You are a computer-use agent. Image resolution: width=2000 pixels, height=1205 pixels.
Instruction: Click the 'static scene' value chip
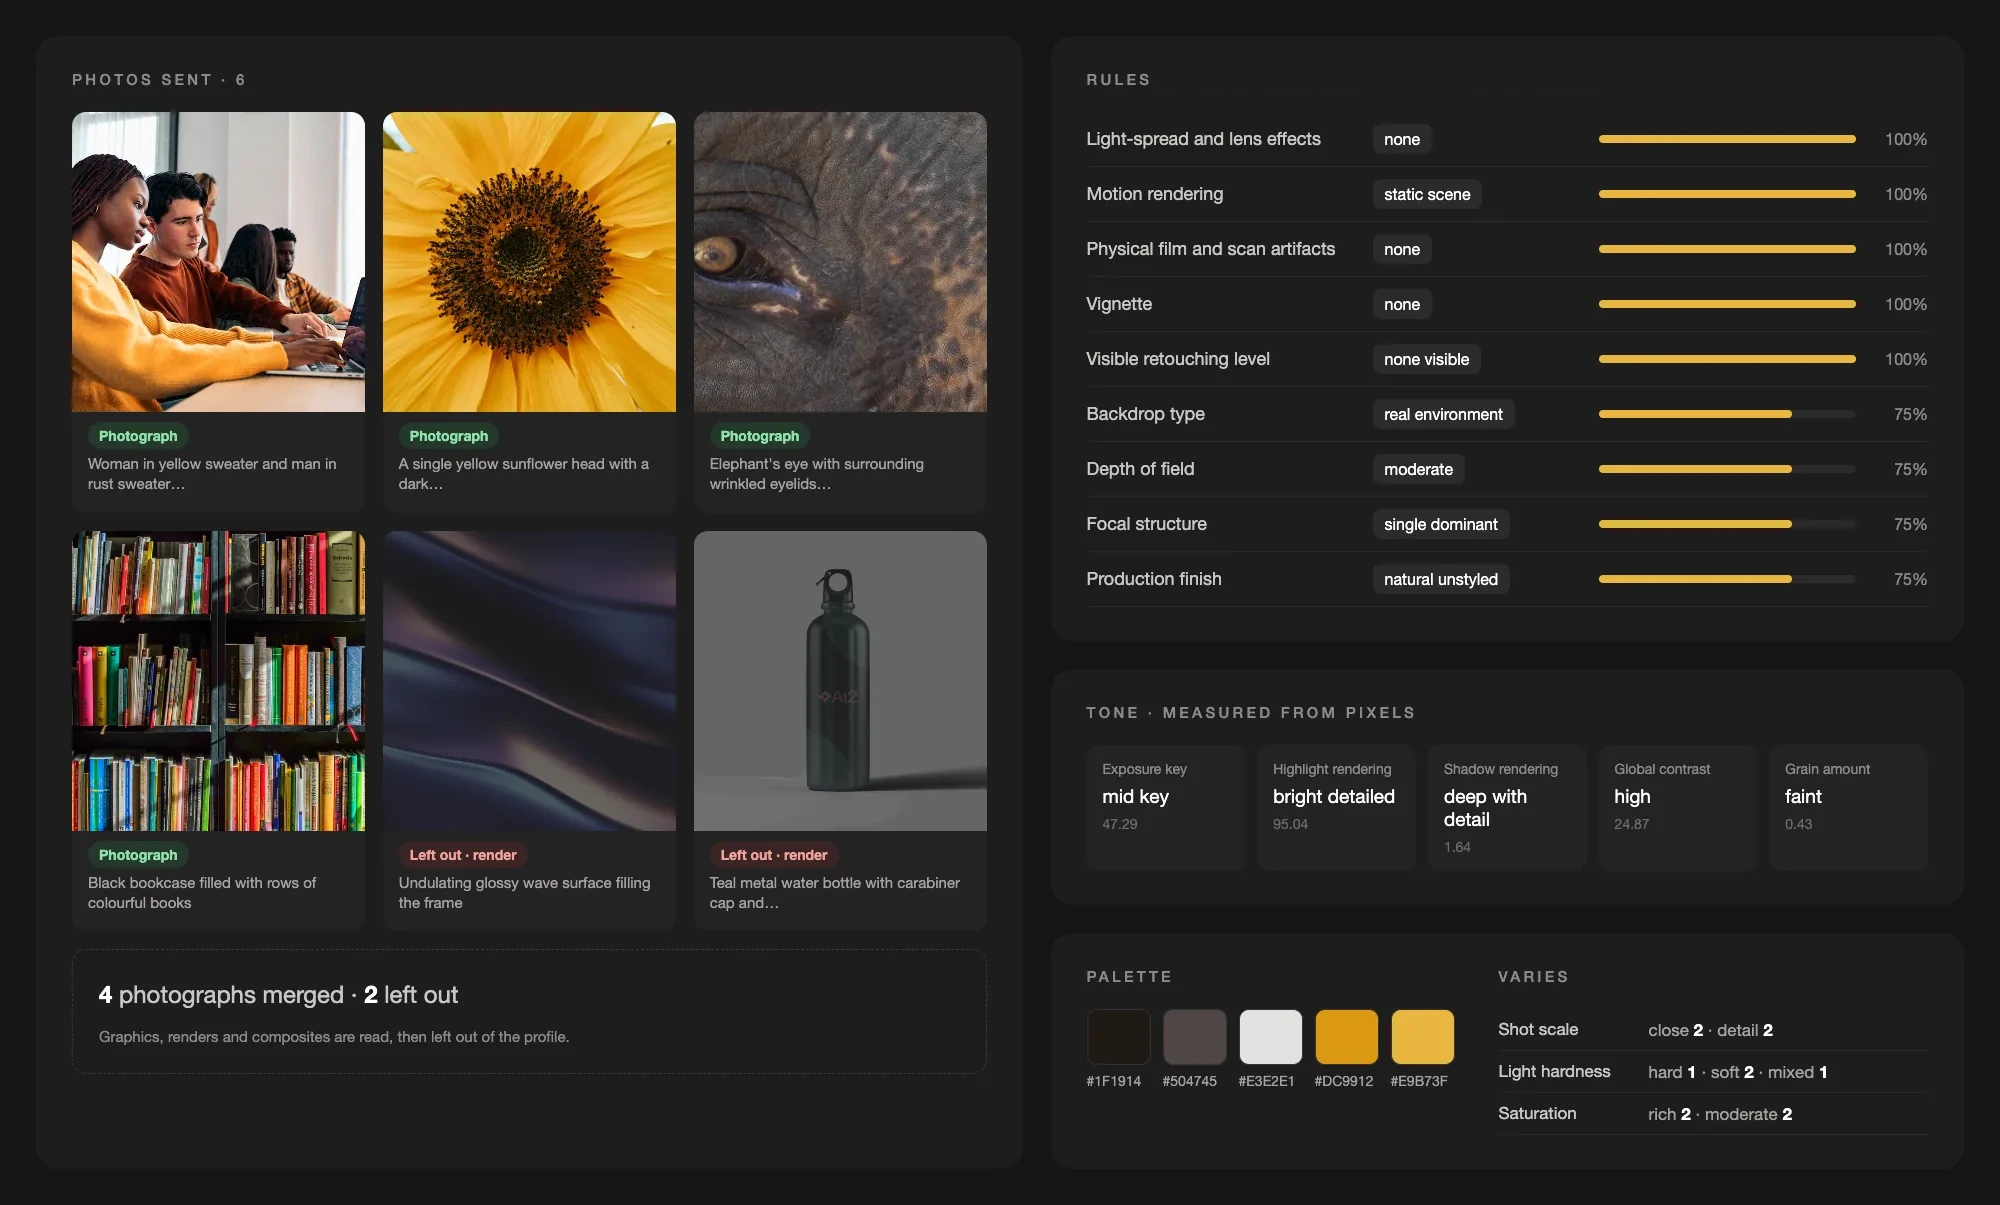tap(1427, 194)
